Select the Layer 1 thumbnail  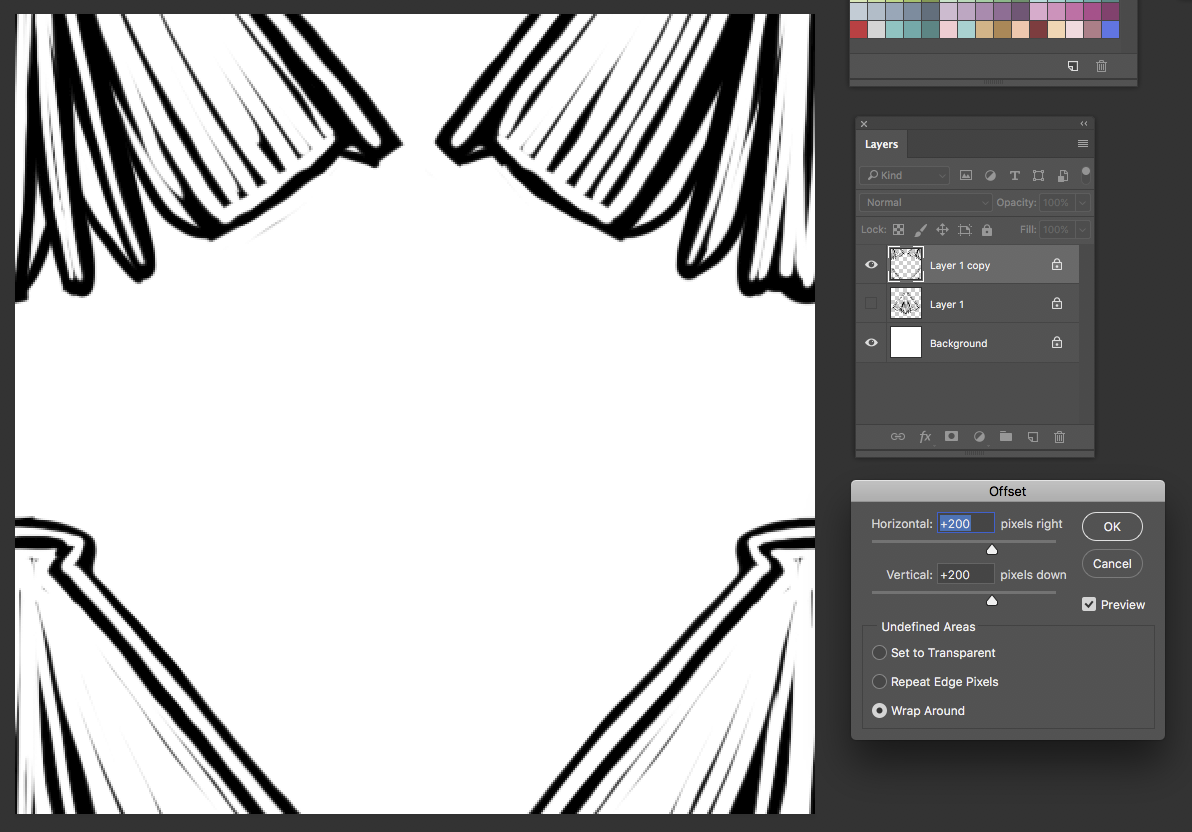click(x=905, y=303)
